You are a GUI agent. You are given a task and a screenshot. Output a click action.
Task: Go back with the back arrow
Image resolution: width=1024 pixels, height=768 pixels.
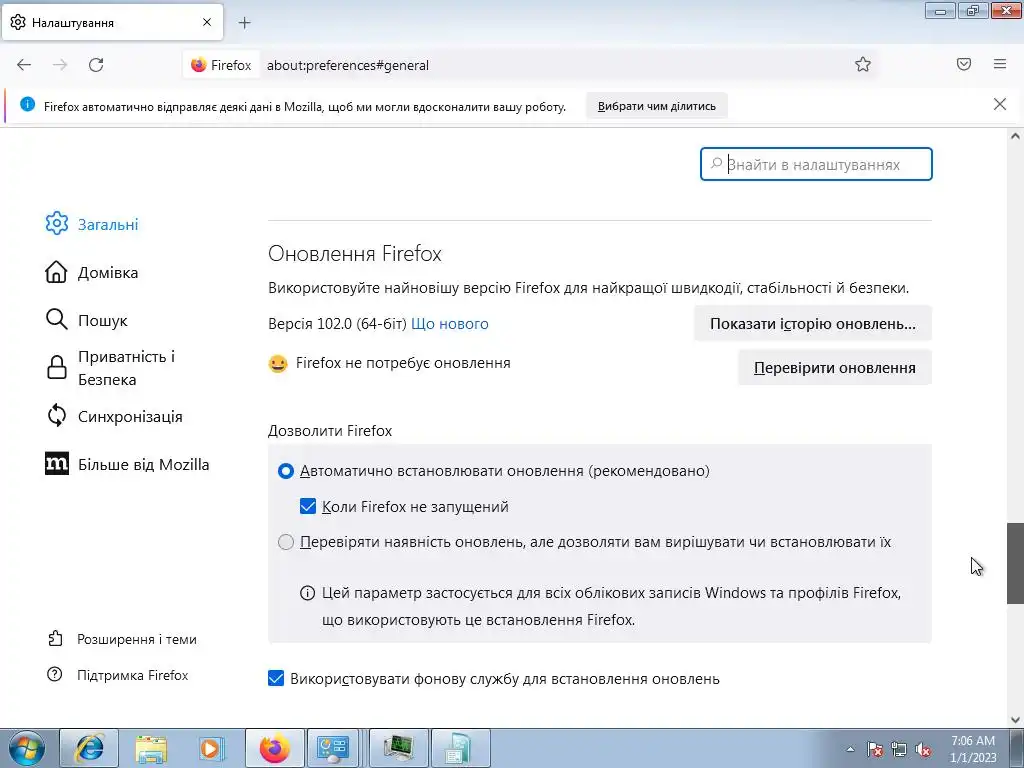24,65
